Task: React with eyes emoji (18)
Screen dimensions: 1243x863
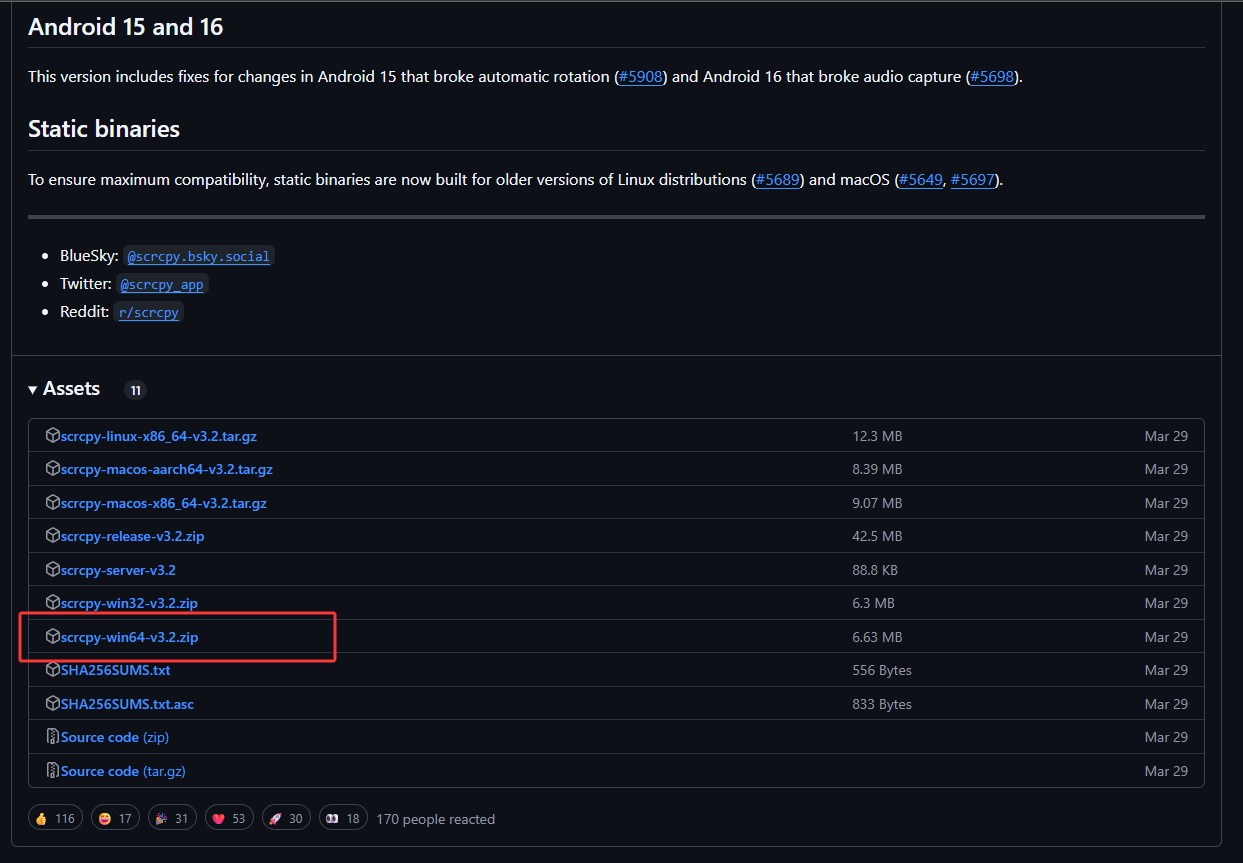Action: [343, 818]
